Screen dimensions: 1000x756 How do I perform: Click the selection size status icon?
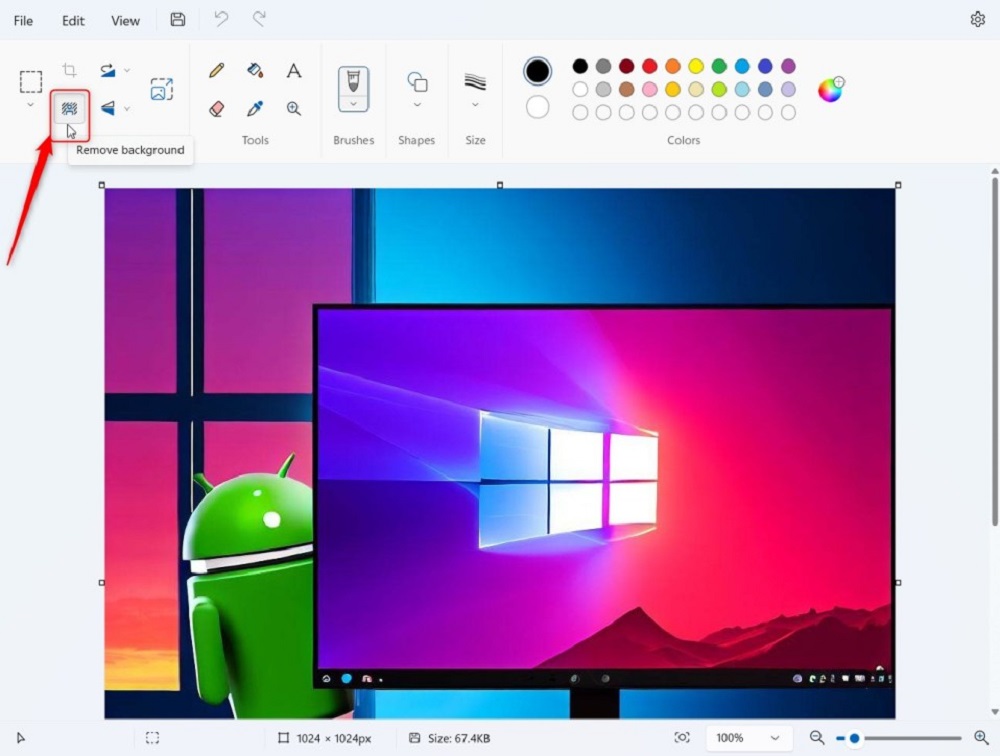point(152,738)
